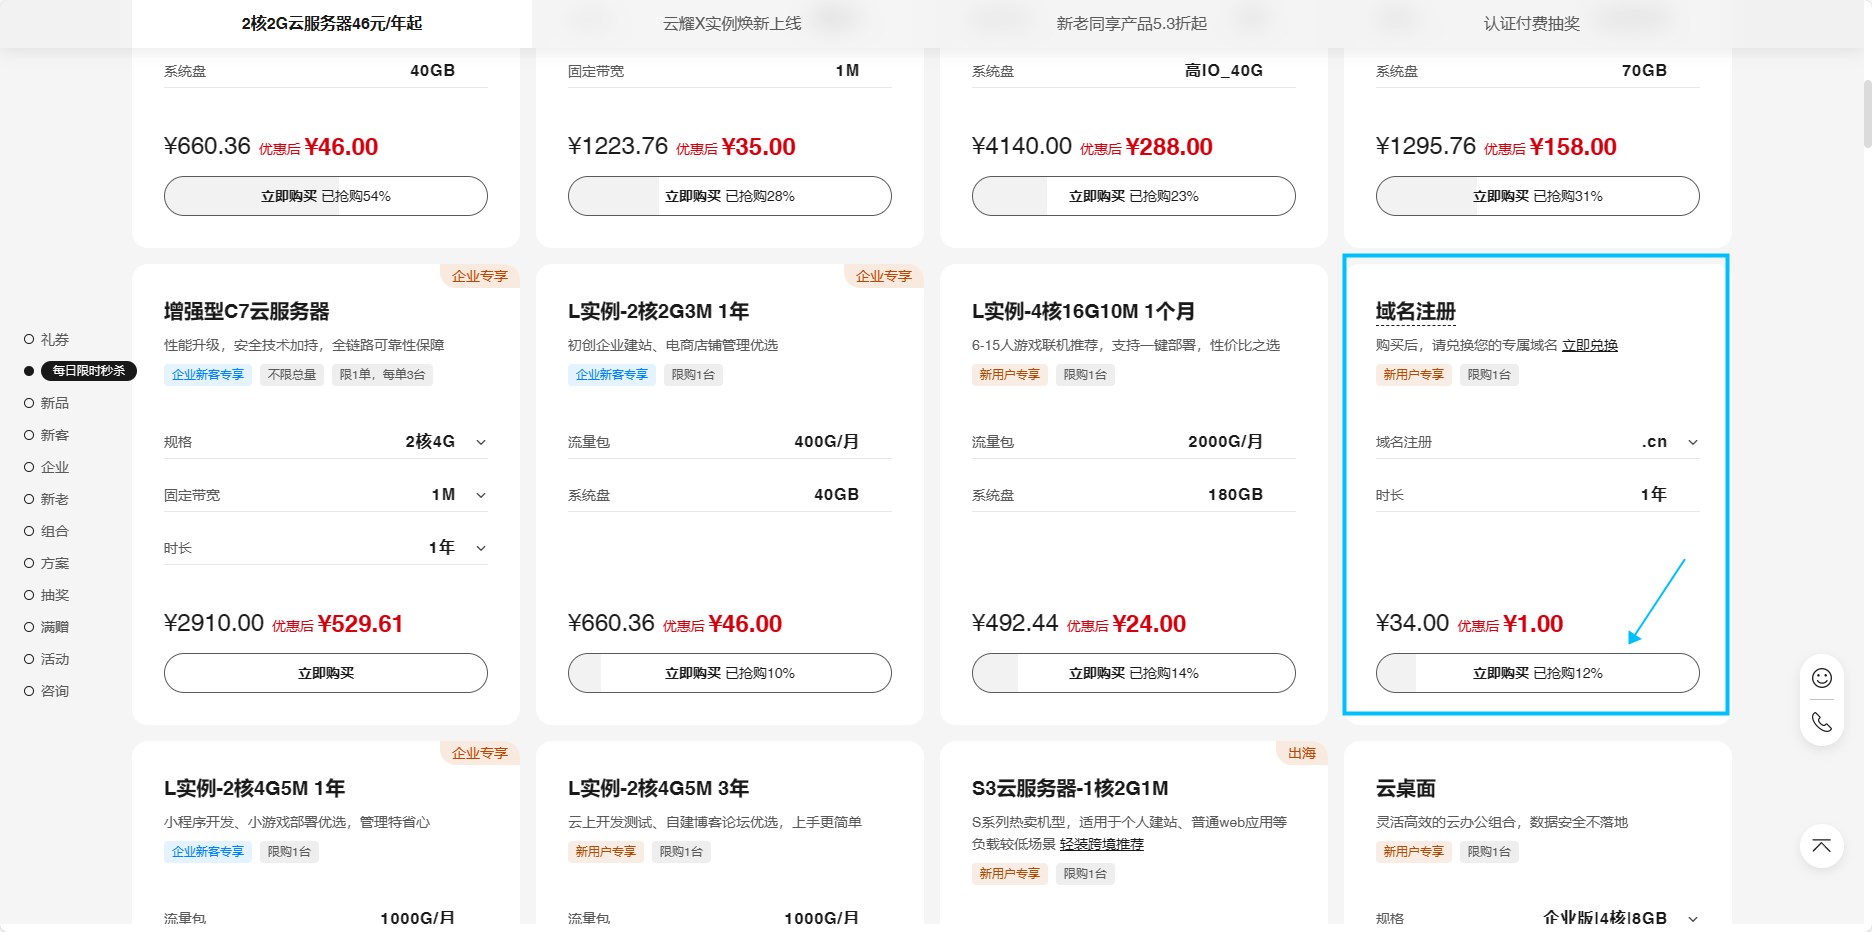Click the back-to-top arrow icon

pyautogui.click(x=1822, y=846)
